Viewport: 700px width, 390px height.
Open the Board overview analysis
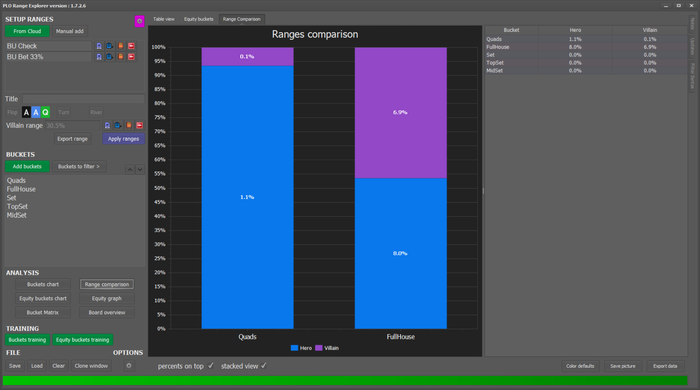(107, 312)
